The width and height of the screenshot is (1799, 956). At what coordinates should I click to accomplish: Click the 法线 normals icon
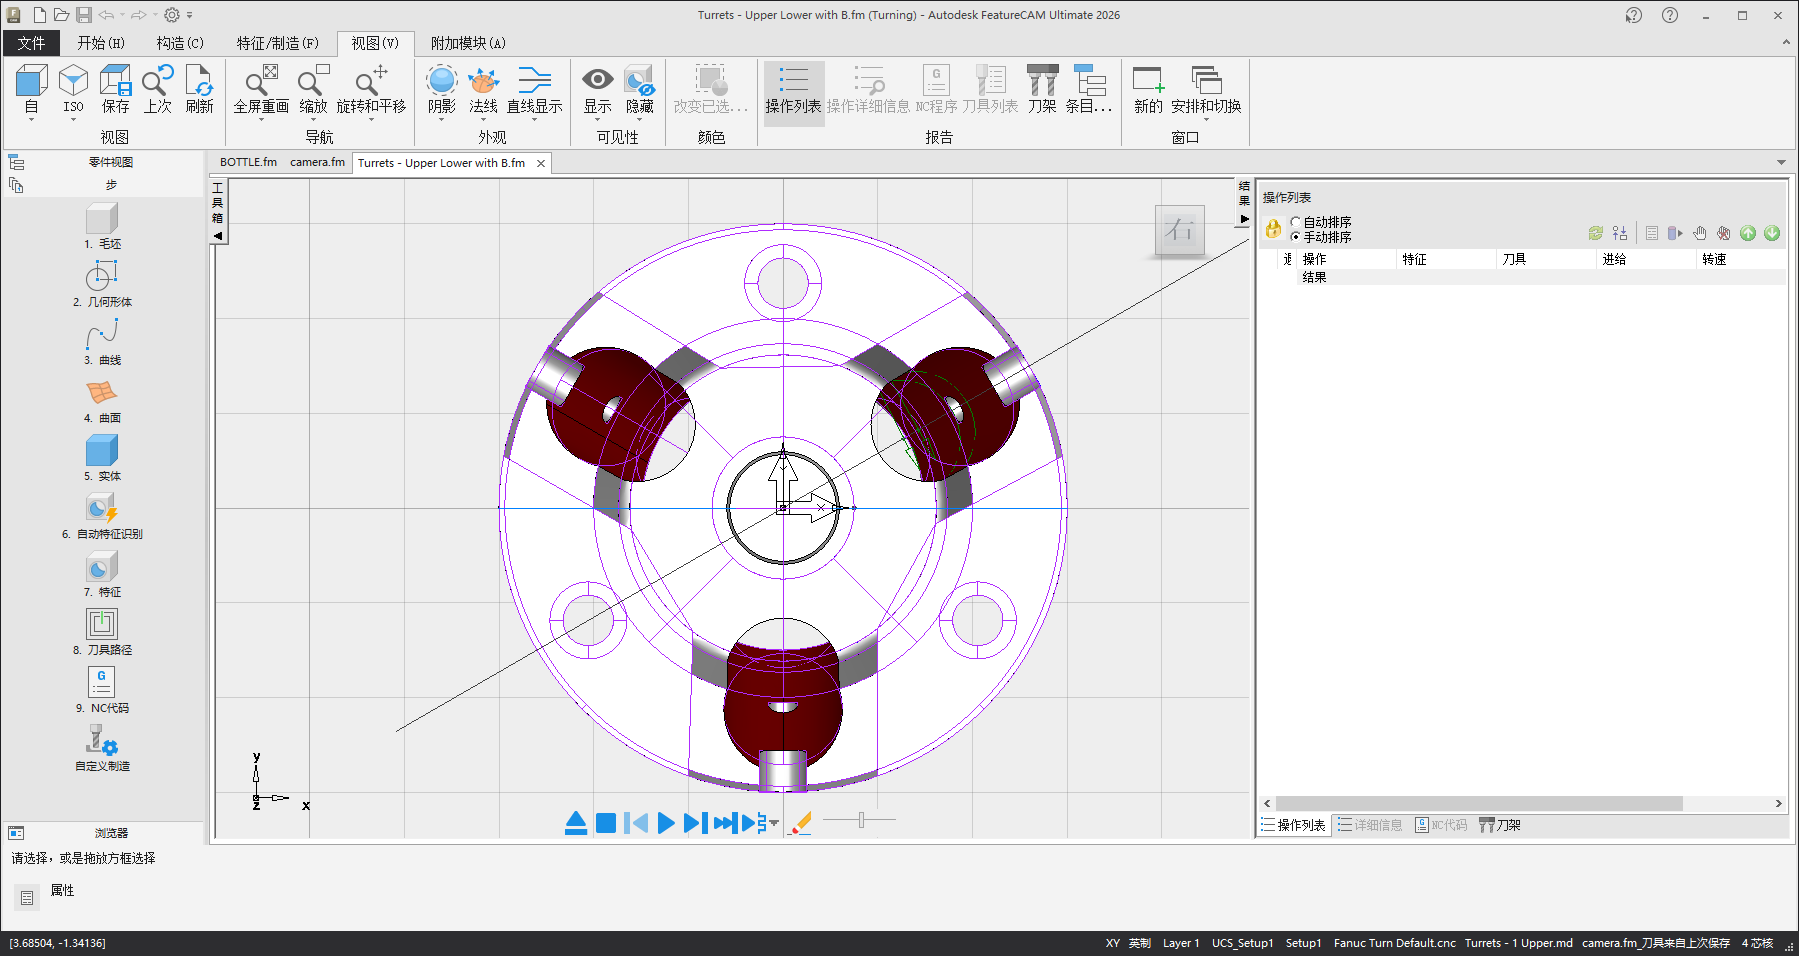(x=483, y=82)
